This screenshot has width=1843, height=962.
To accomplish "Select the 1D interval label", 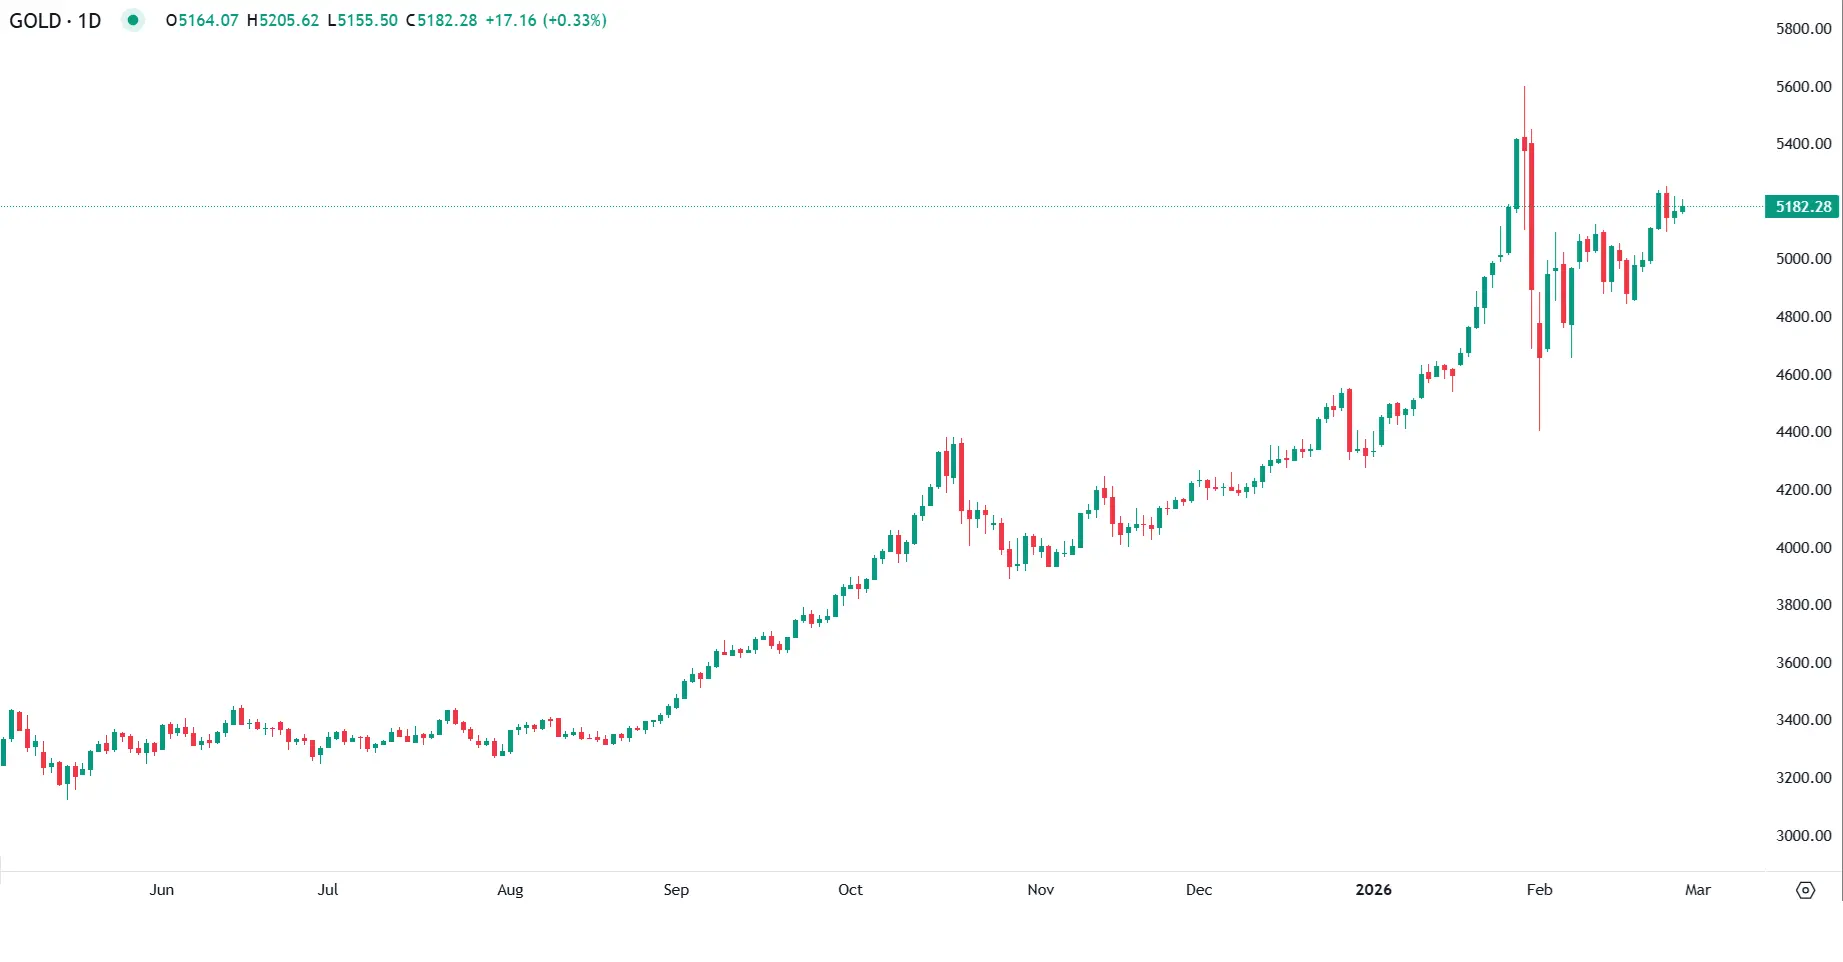I will point(89,20).
